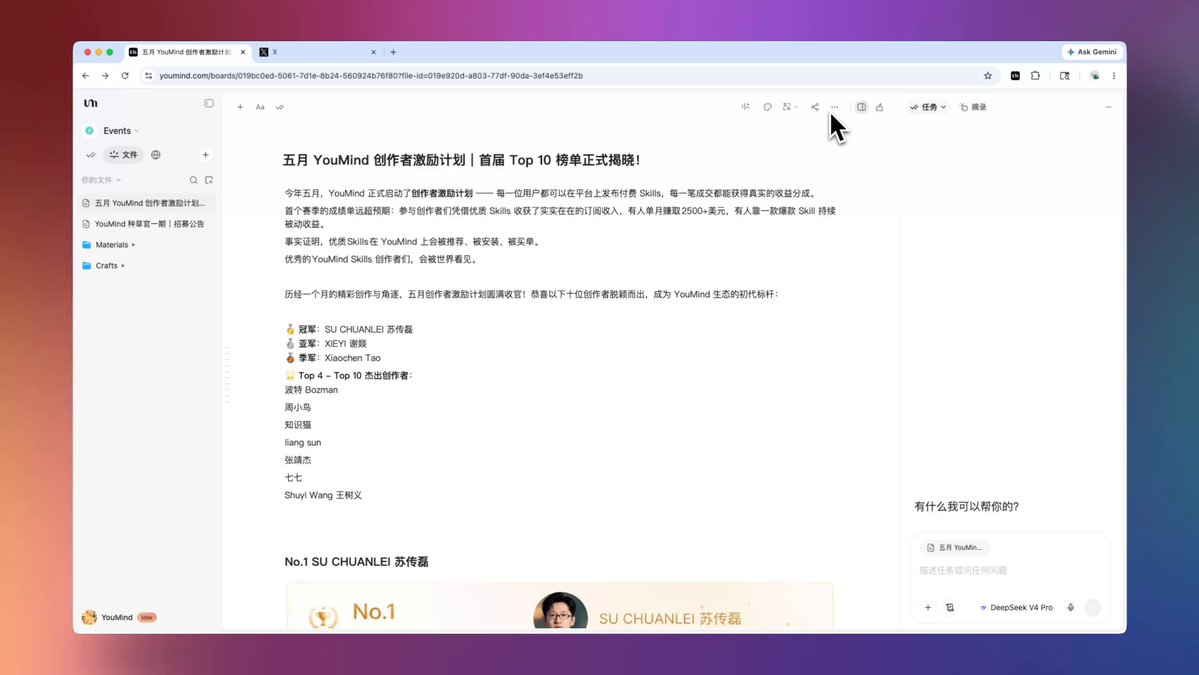The height and width of the screenshot is (675, 1199).
Task: Switch to the tasks checkmark tab in sidebar
Action: tap(91, 154)
